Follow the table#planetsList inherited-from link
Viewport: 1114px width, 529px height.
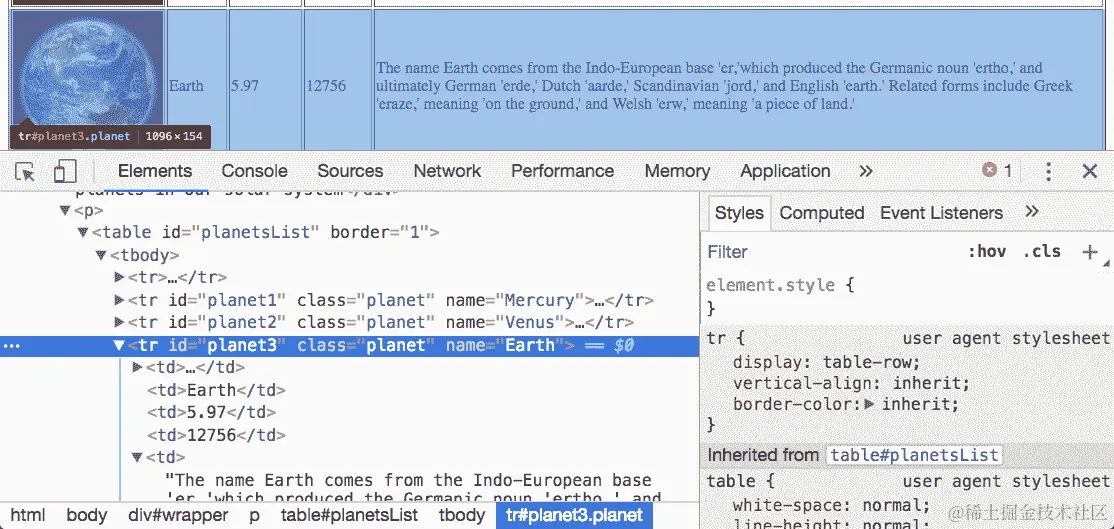pos(916,455)
